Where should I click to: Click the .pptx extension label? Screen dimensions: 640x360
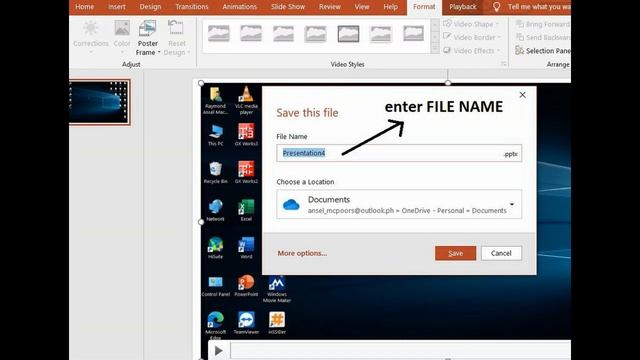pyautogui.click(x=511, y=154)
